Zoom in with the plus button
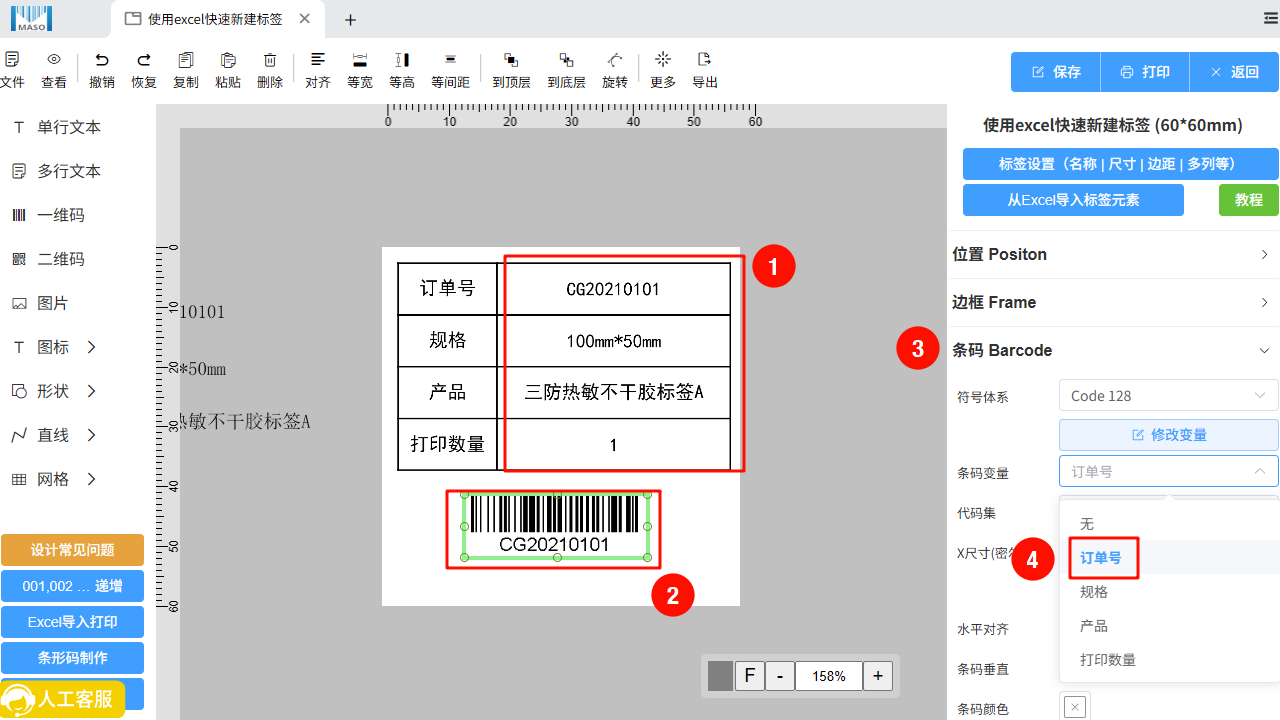The width and height of the screenshot is (1280, 720). [x=878, y=676]
